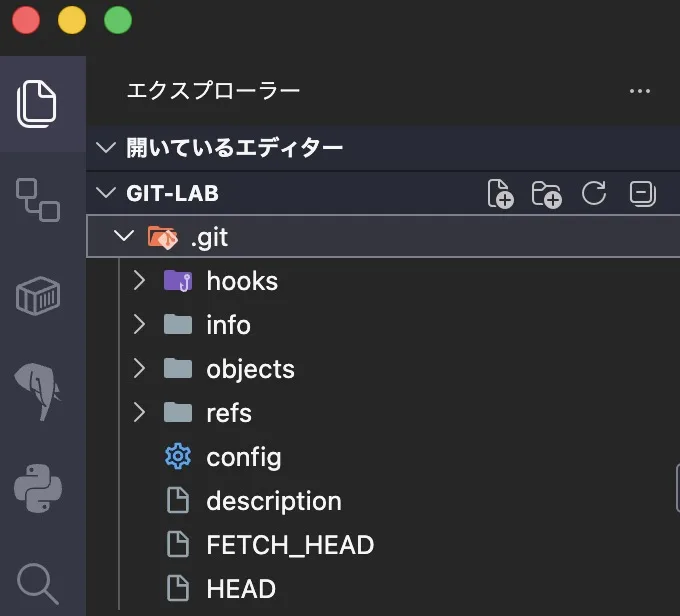Click the file icon beside FETCH_HEAD
This screenshot has height=616, width=680.
click(x=178, y=544)
